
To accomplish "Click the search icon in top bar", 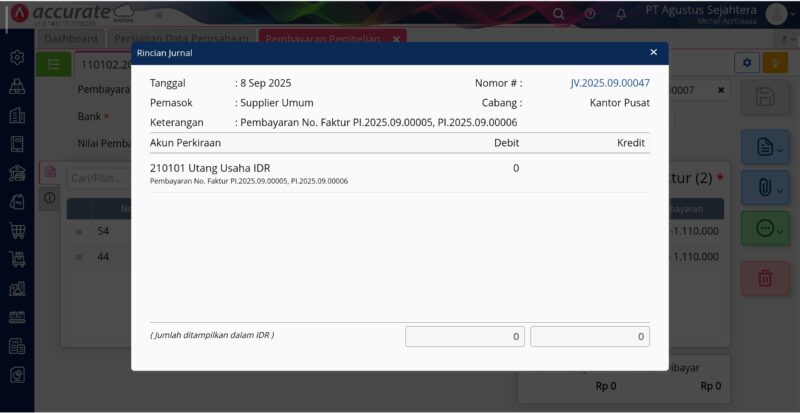I will (x=559, y=13).
